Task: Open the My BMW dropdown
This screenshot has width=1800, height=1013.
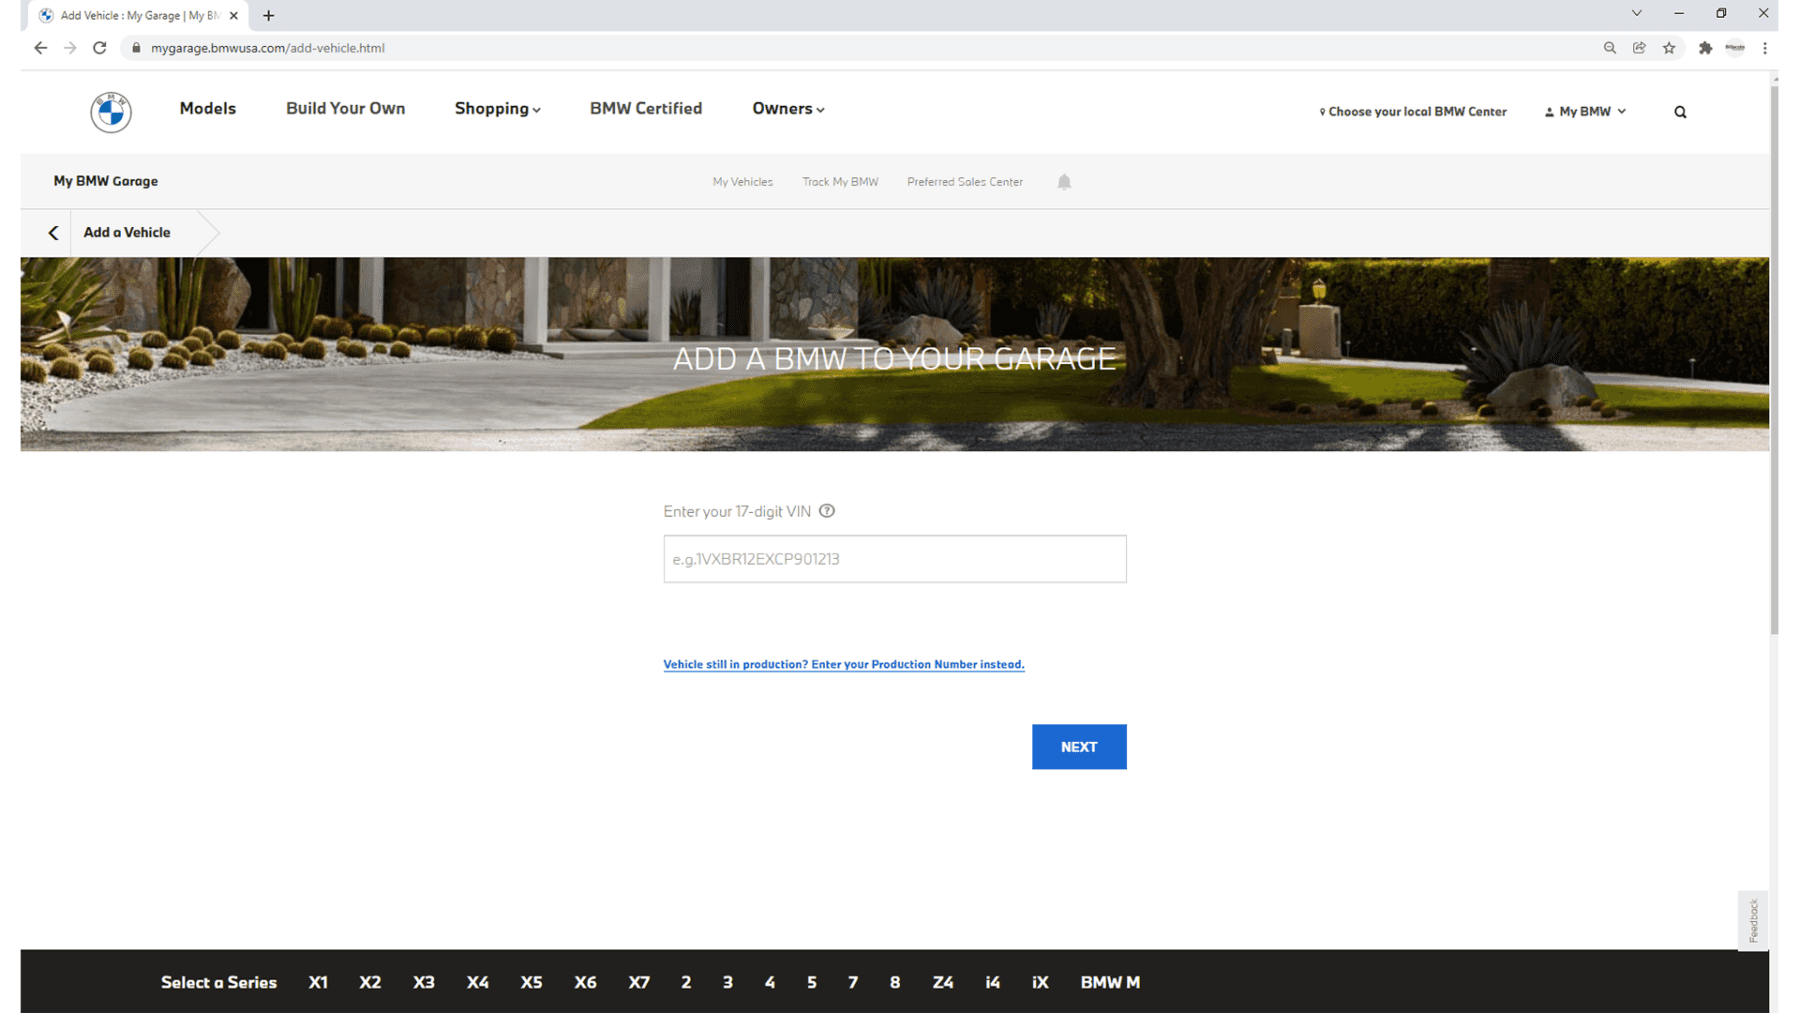Action: (x=1620, y=111)
